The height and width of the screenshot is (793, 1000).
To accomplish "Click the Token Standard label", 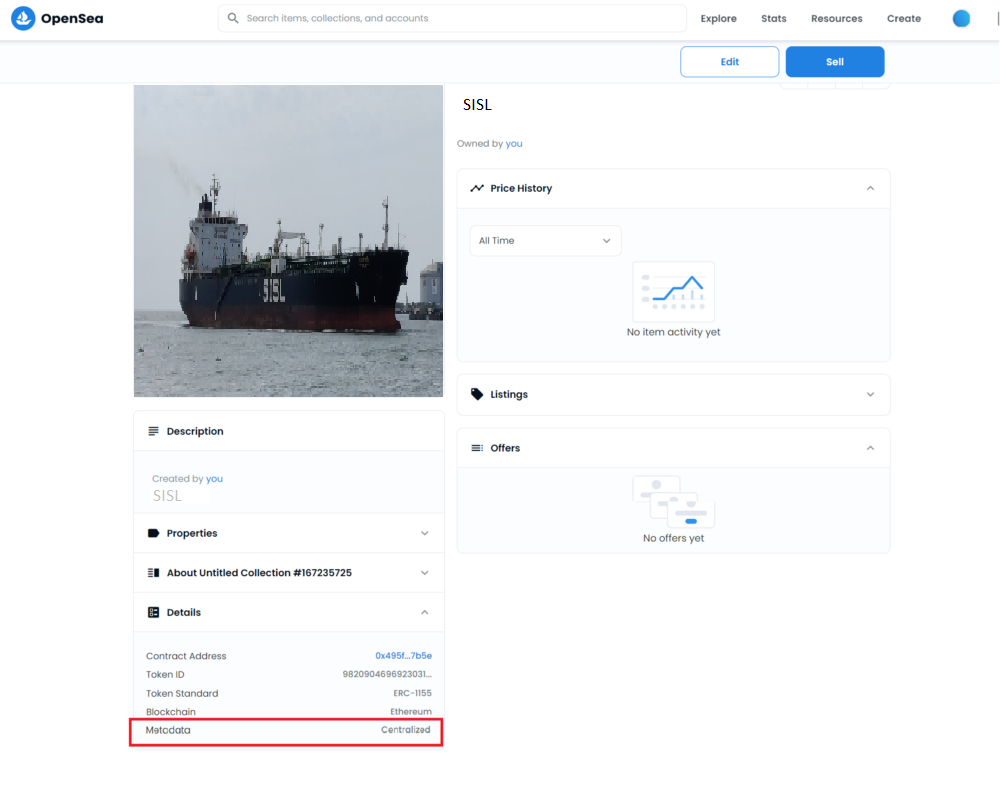I will pos(182,693).
